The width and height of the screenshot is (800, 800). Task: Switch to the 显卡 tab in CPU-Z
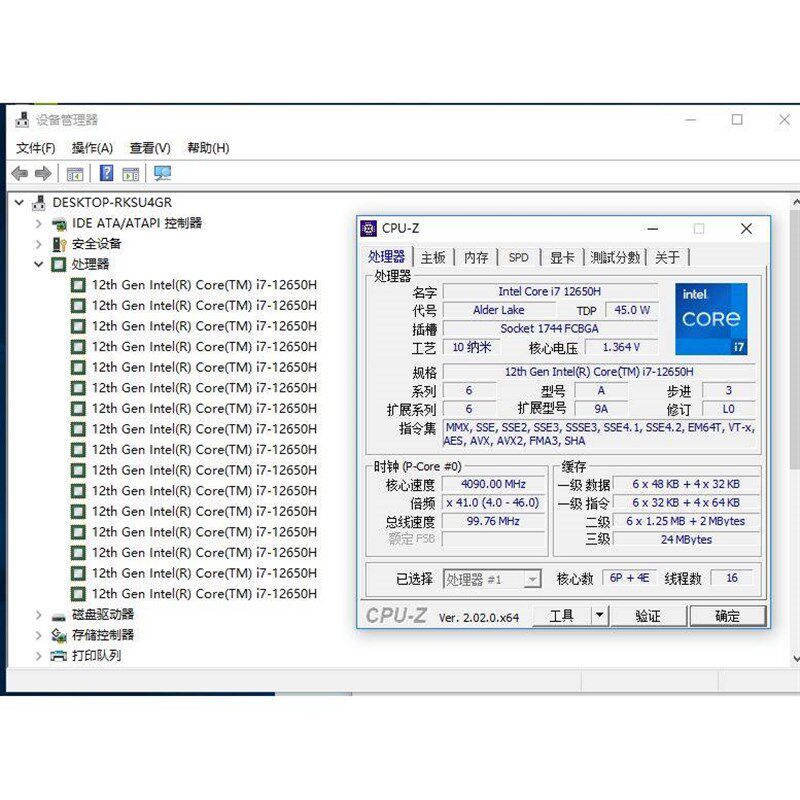click(562, 258)
